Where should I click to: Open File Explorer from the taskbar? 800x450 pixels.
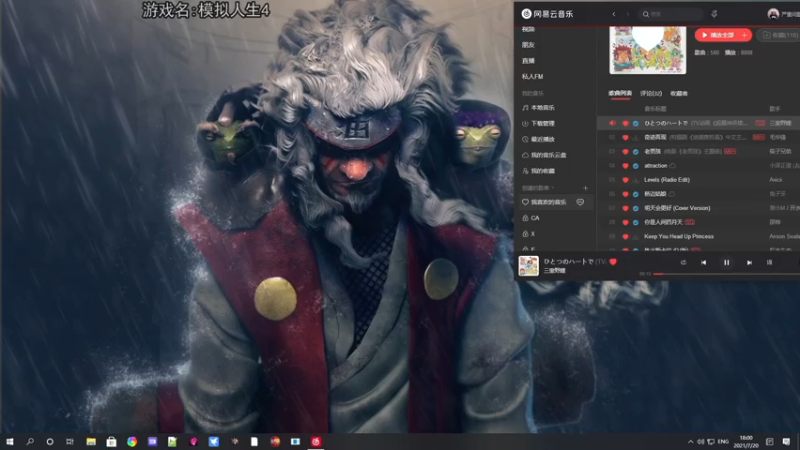tap(91, 441)
